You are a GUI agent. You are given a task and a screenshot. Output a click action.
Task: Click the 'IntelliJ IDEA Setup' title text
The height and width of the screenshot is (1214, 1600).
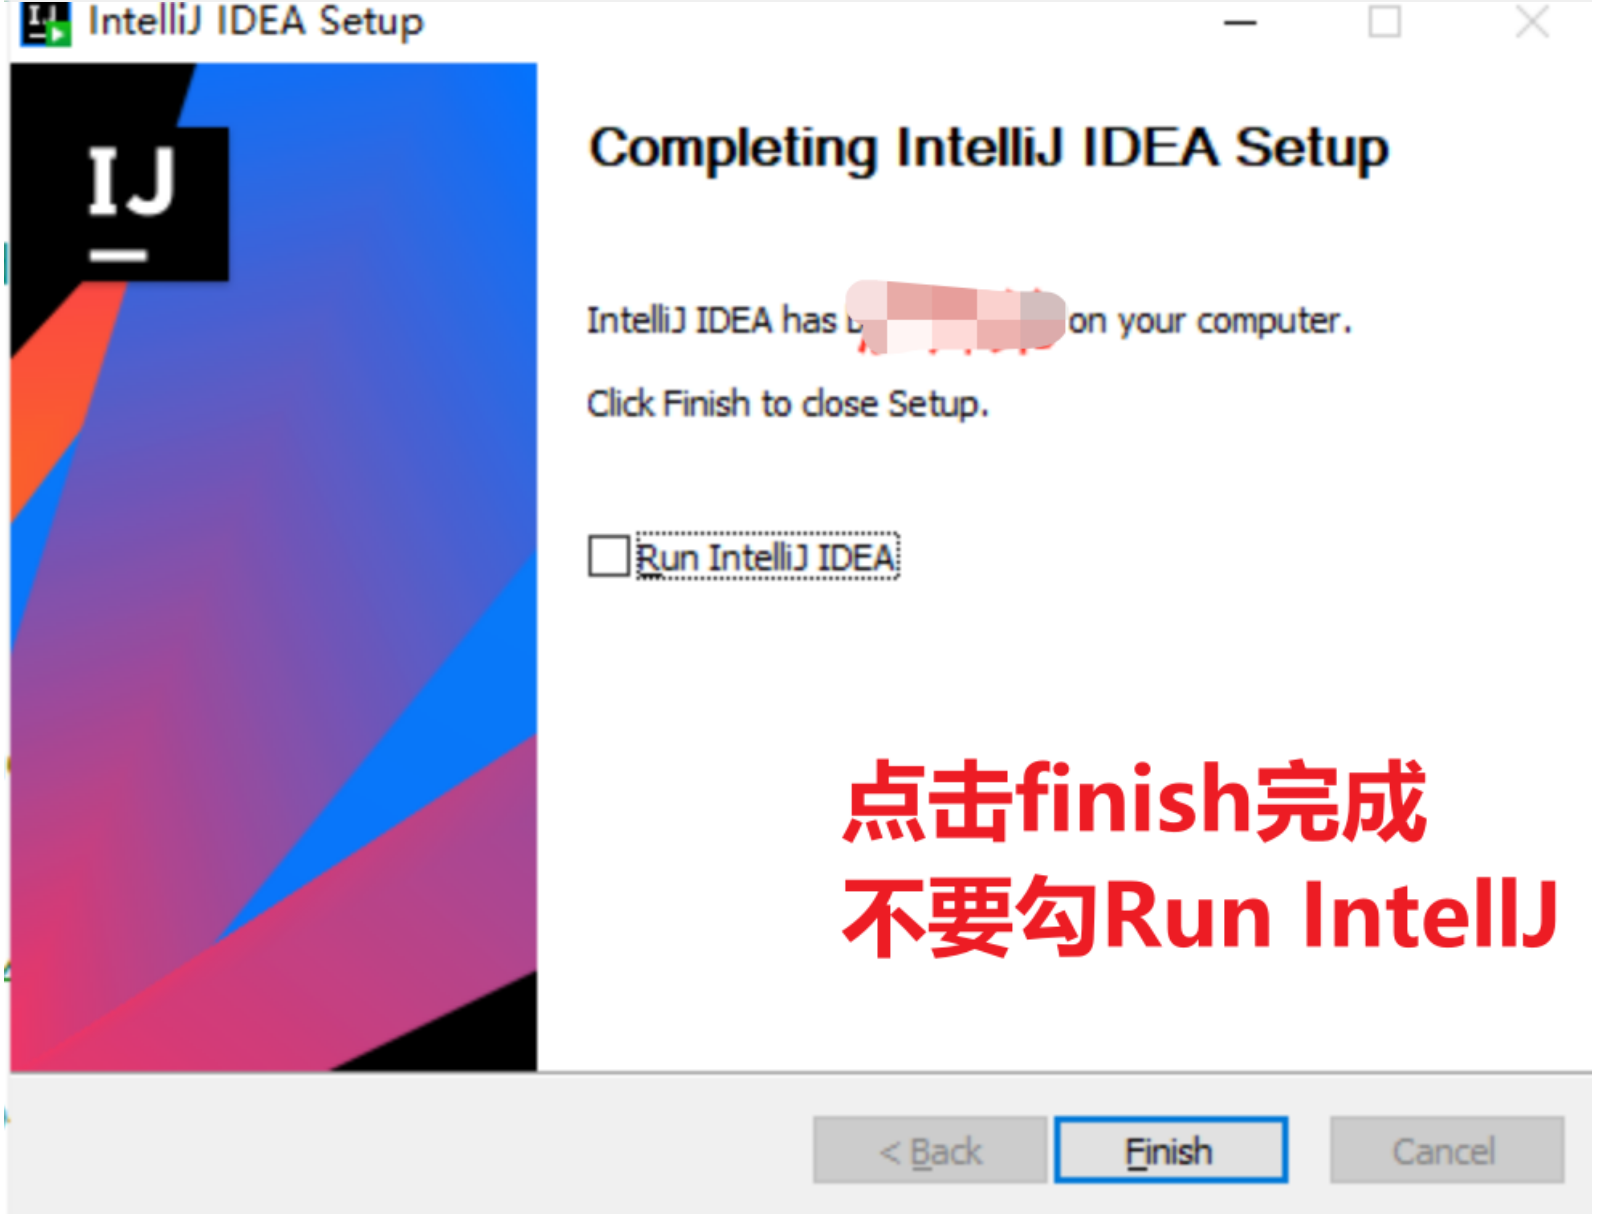click(x=256, y=21)
